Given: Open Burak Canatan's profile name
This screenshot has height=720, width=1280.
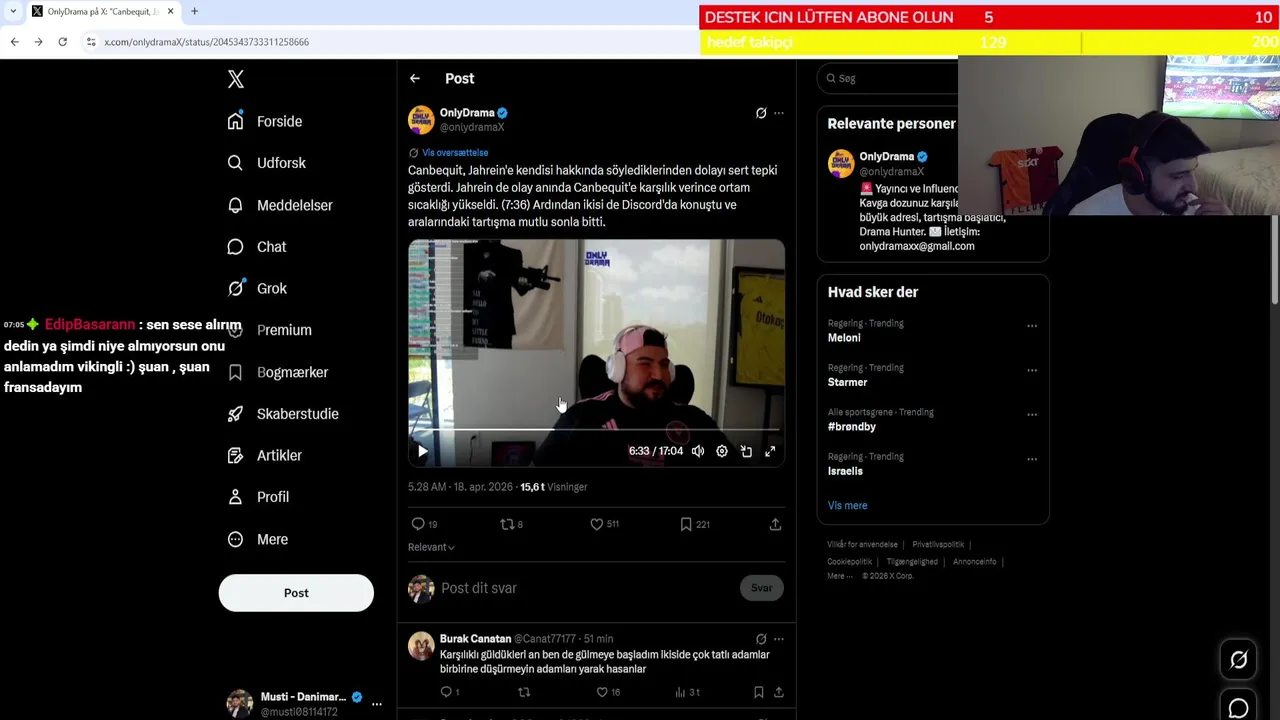Looking at the screenshot, I should [x=475, y=639].
